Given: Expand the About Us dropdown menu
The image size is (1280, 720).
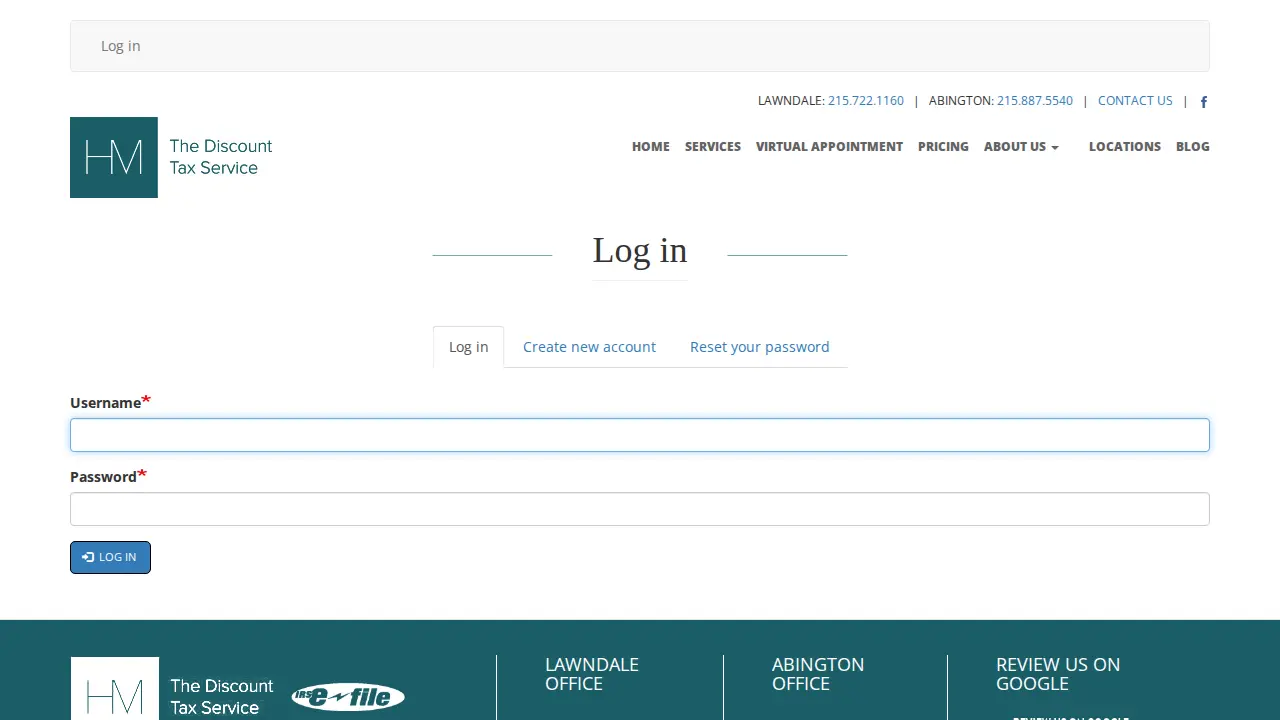Looking at the screenshot, I should (1021, 147).
